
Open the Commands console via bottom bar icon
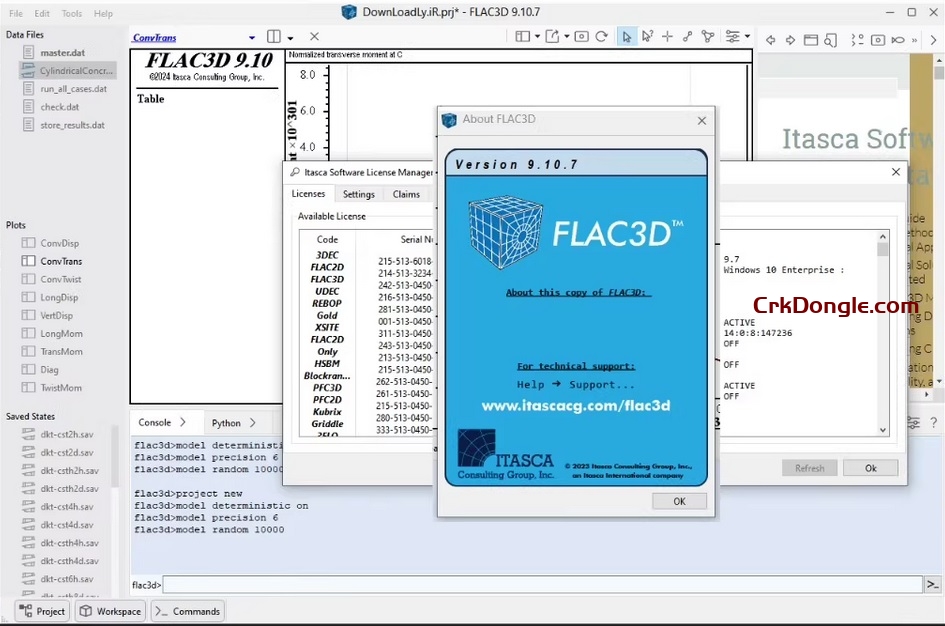pos(187,611)
